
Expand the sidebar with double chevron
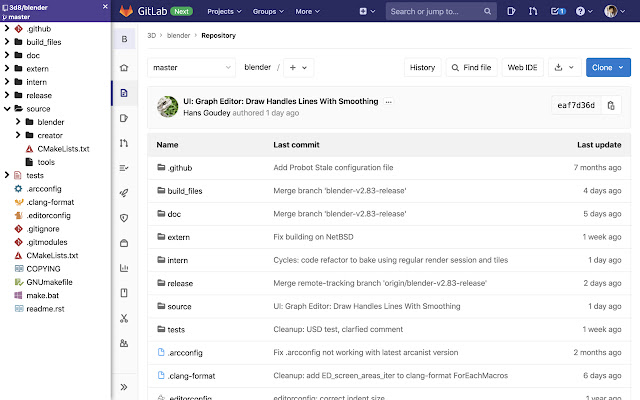pyautogui.click(x=124, y=387)
